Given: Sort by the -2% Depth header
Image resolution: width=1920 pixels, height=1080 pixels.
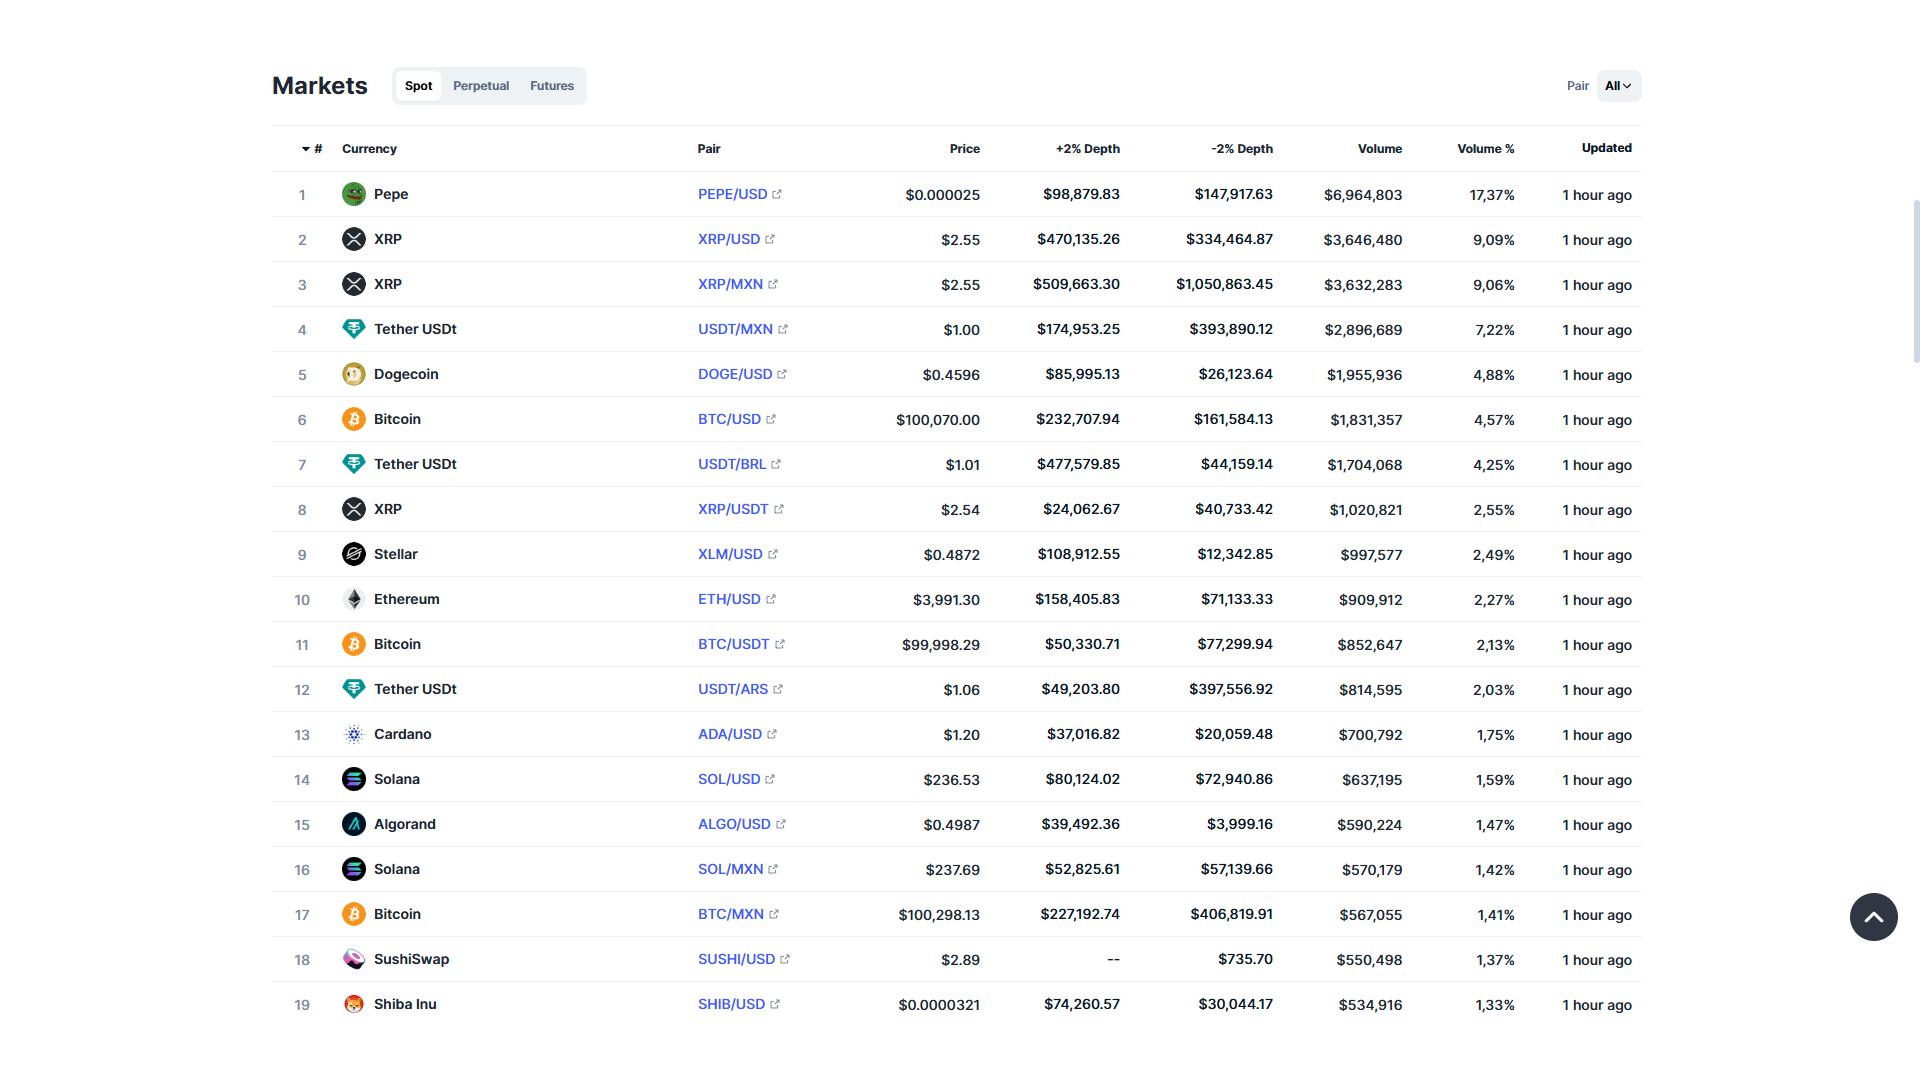Looking at the screenshot, I should [1241, 149].
